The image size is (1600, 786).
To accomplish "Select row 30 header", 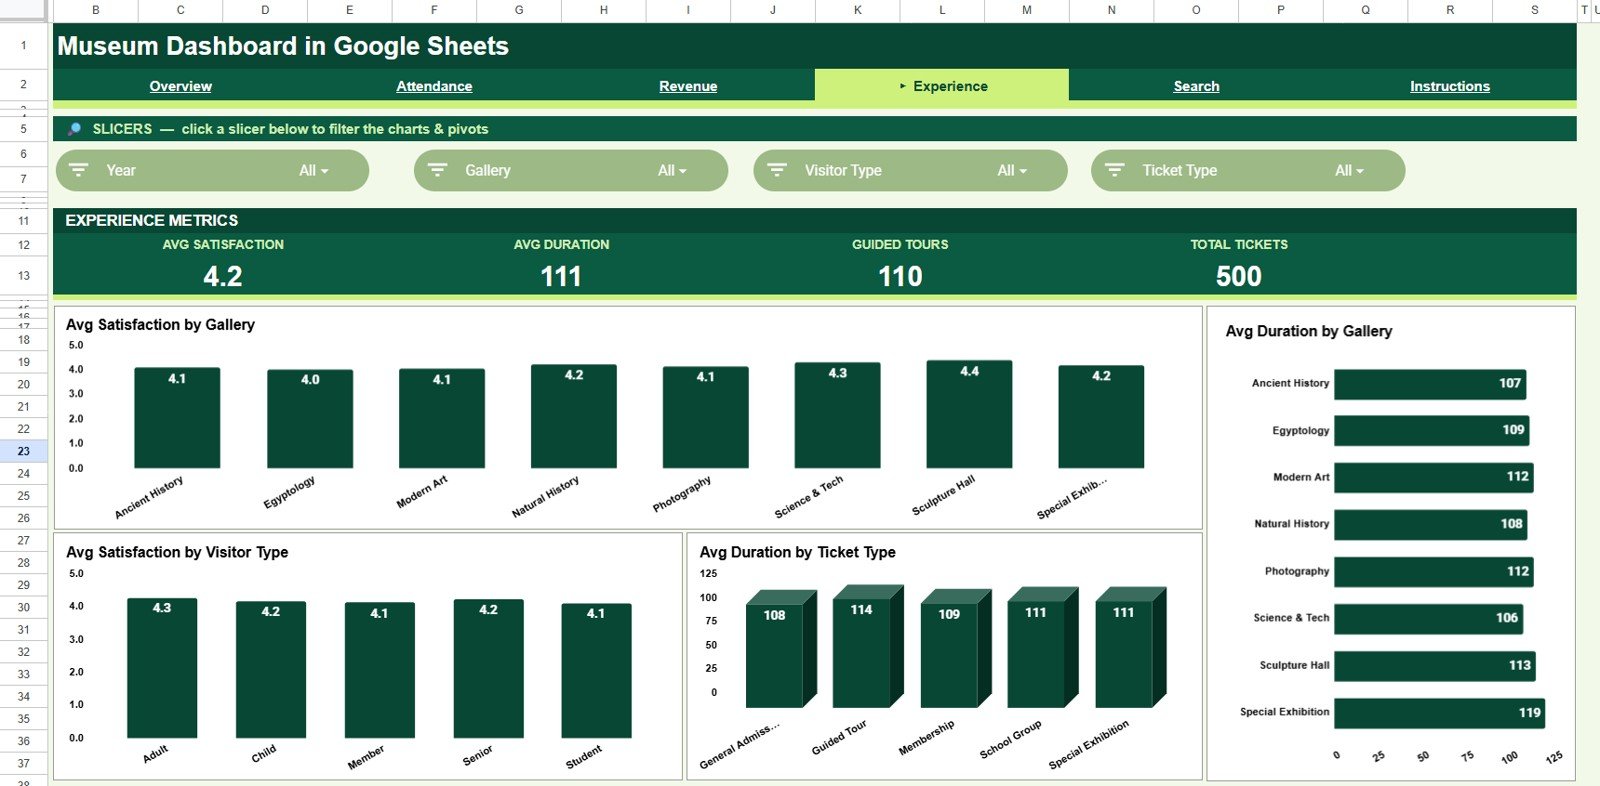I will tap(24, 607).
